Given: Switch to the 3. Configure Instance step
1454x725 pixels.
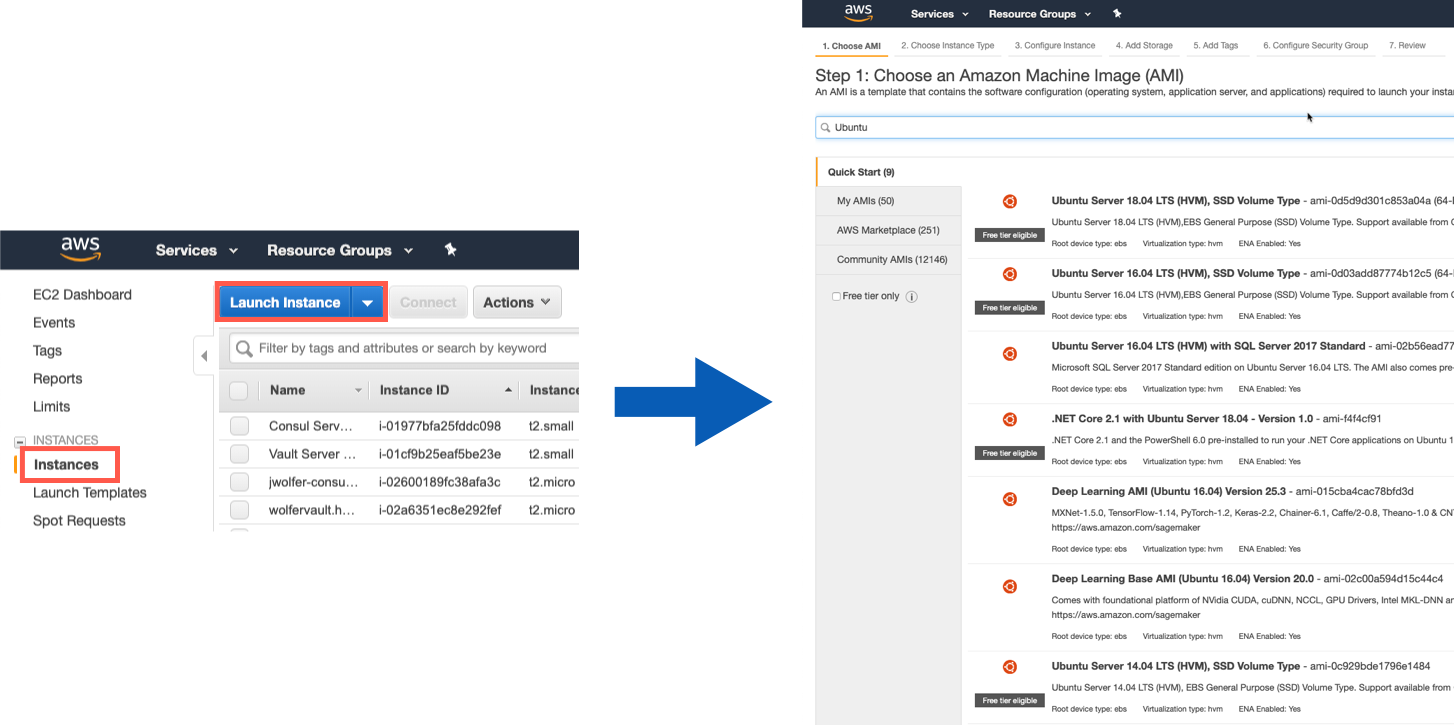Looking at the screenshot, I should [1055, 46].
